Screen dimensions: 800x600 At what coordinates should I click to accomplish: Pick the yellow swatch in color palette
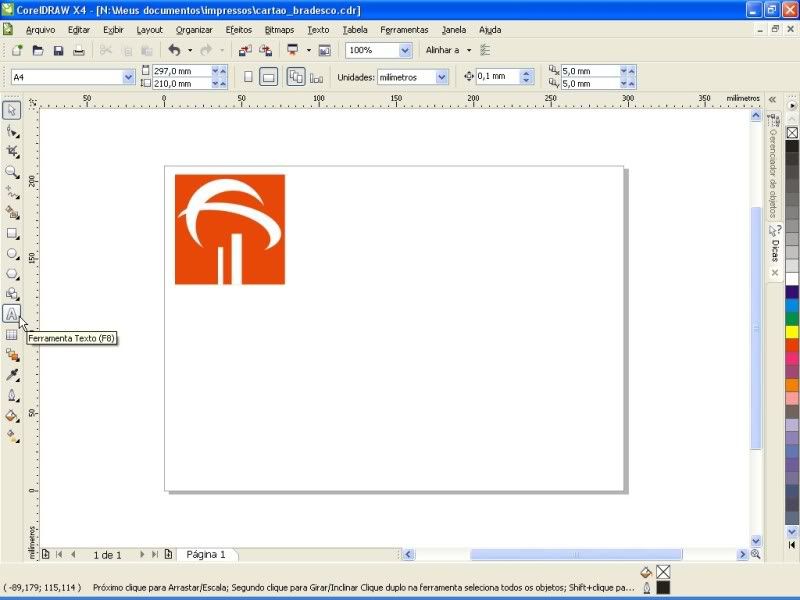[x=792, y=332]
